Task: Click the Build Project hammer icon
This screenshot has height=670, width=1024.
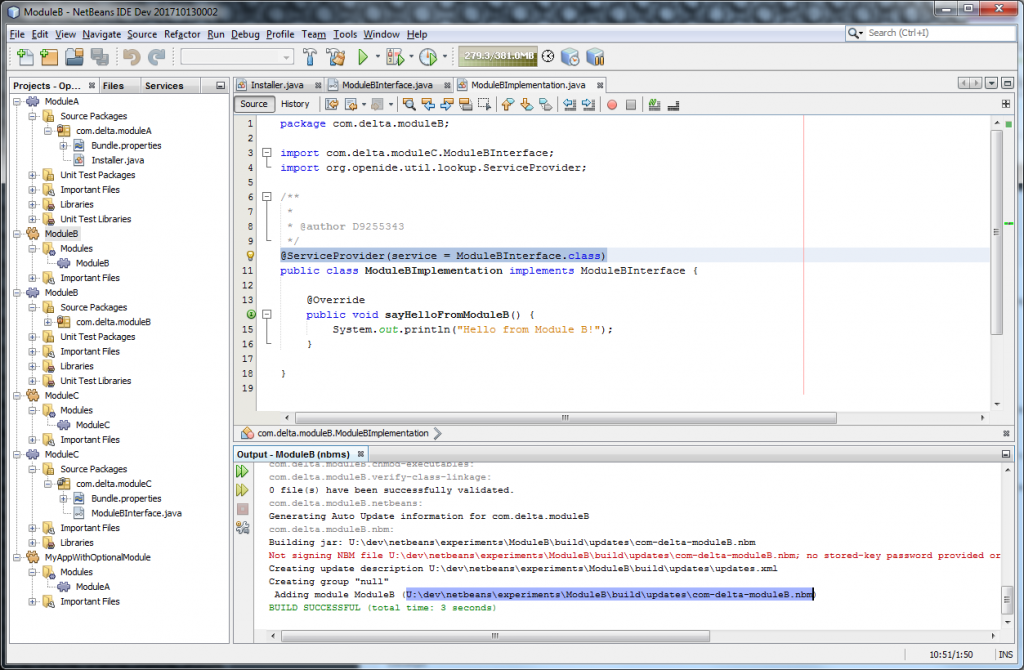Action: coord(310,57)
